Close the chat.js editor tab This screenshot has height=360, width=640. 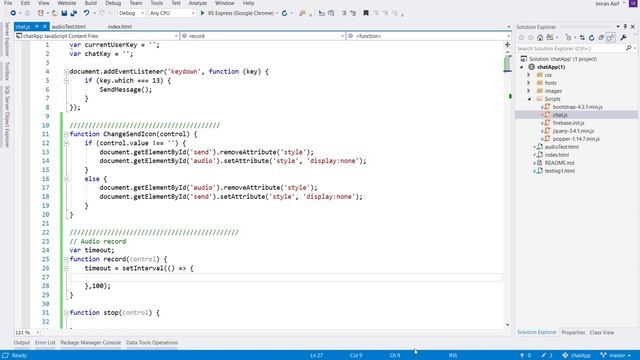pyautogui.click(x=45, y=27)
